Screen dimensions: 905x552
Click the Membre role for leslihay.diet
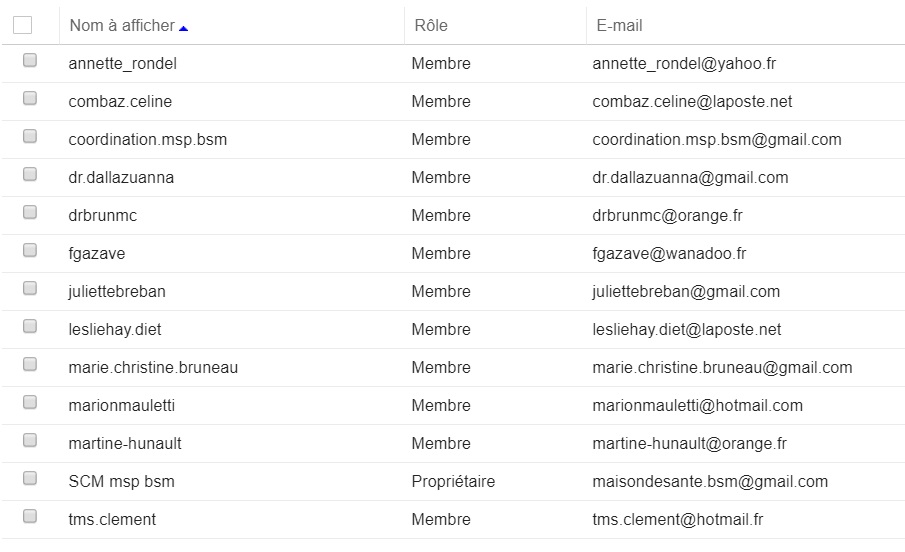click(x=441, y=330)
